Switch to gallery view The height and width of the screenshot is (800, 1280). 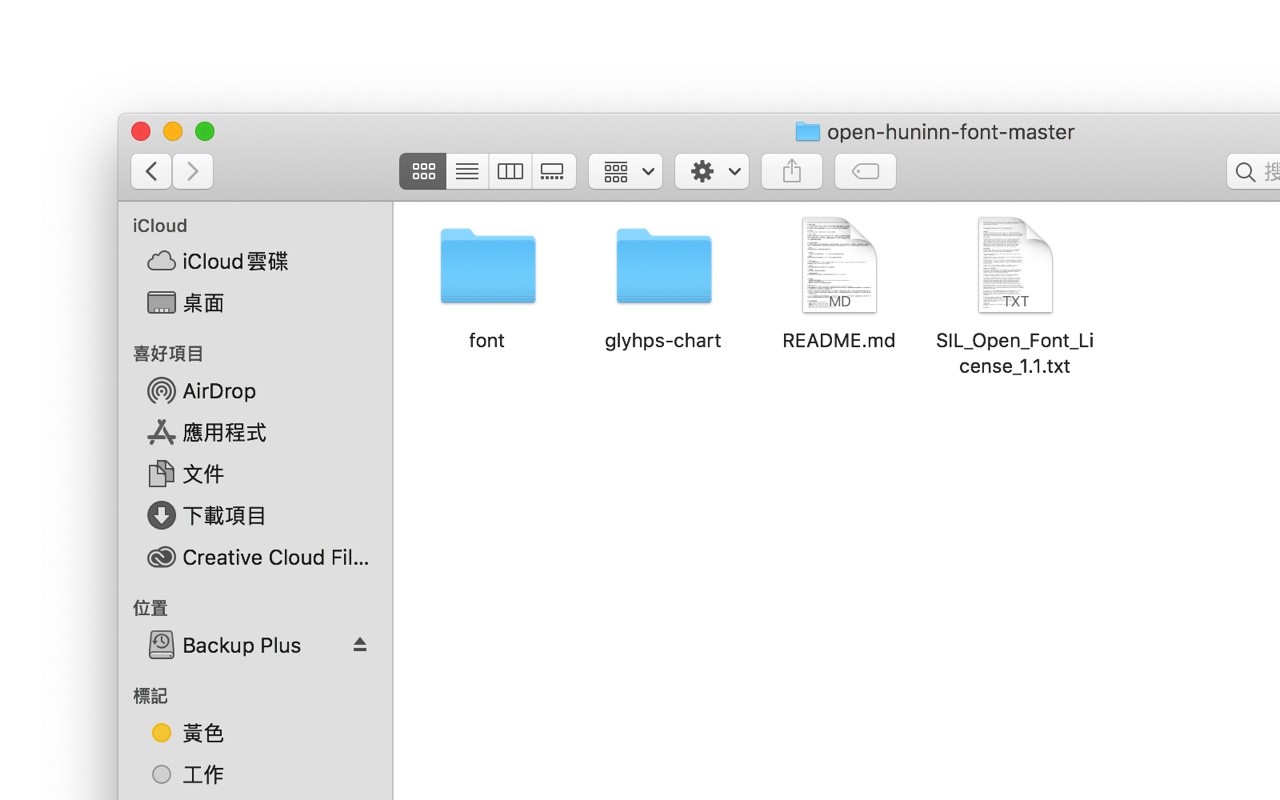553,172
